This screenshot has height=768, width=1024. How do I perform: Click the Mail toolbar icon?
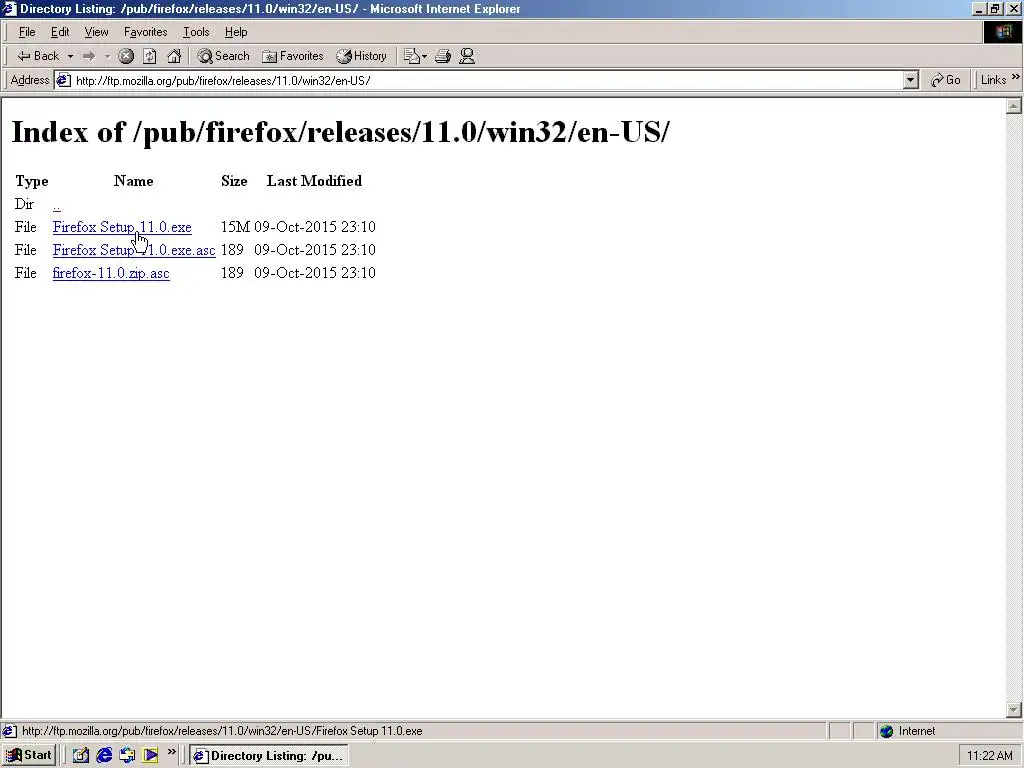(x=415, y=56)
